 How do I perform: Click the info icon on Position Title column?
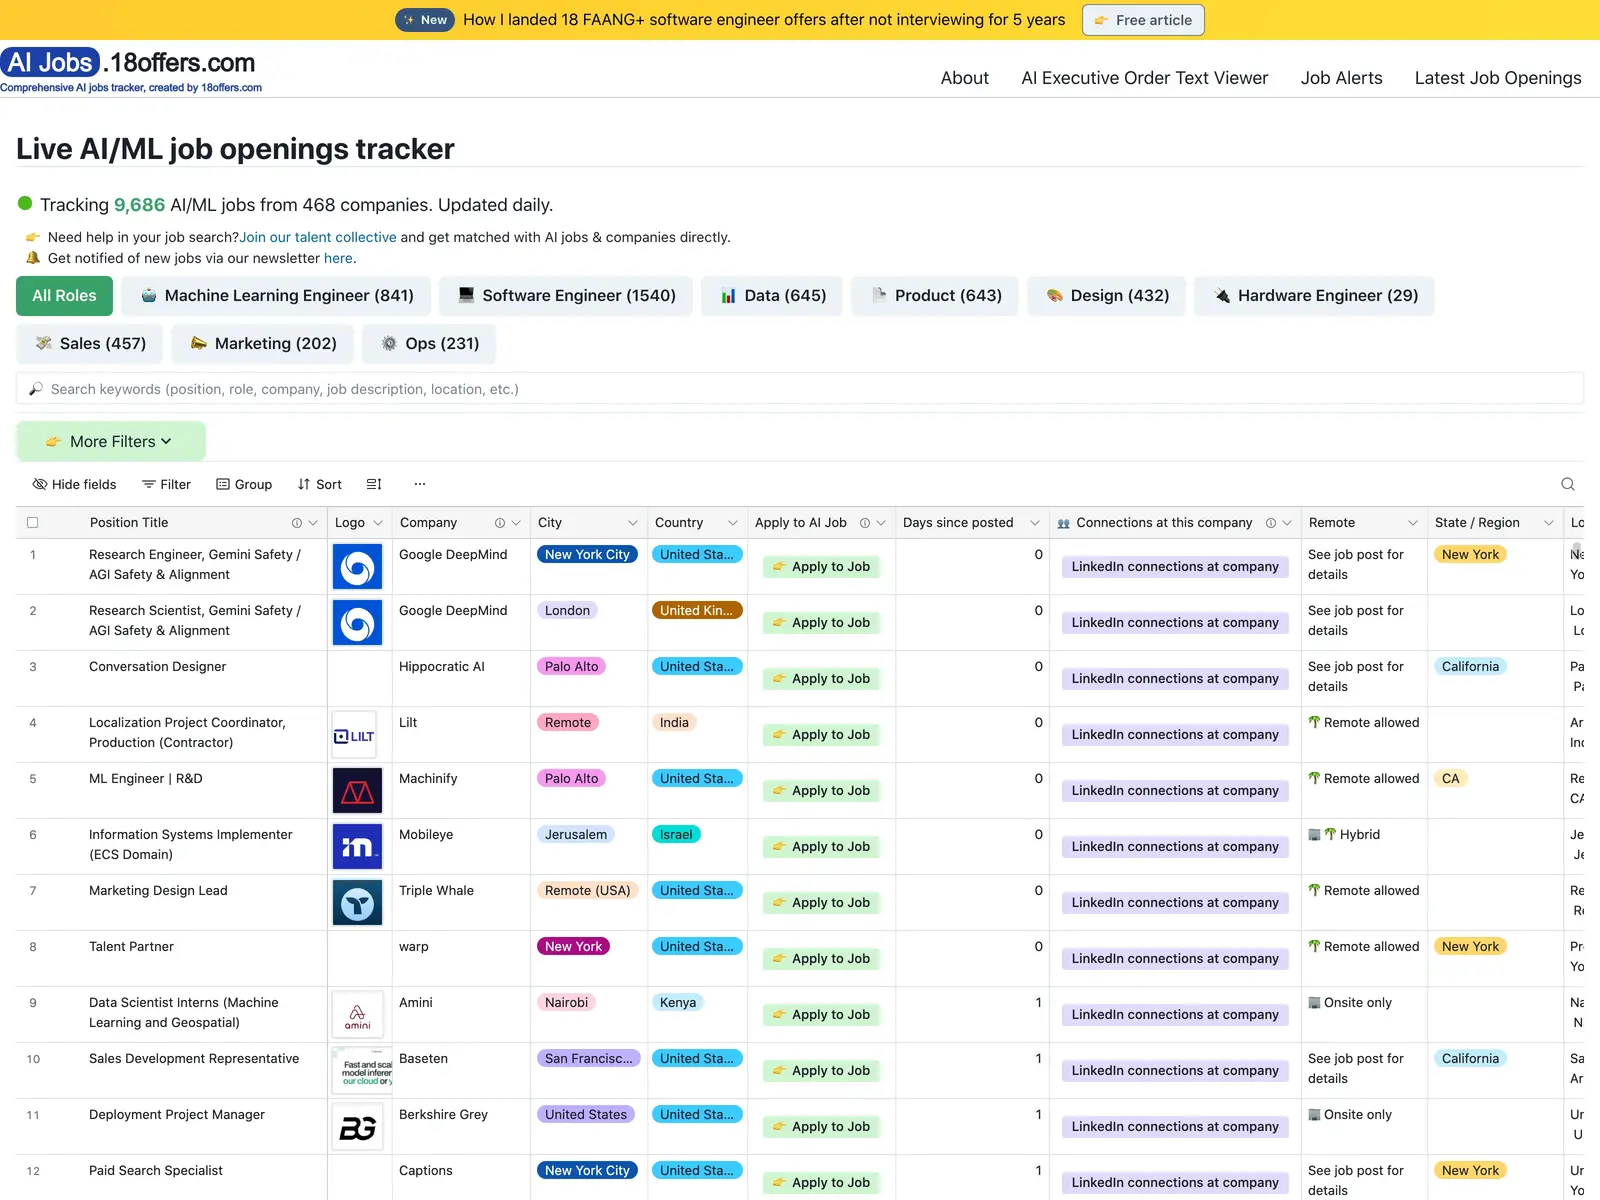tap(297, 523)
